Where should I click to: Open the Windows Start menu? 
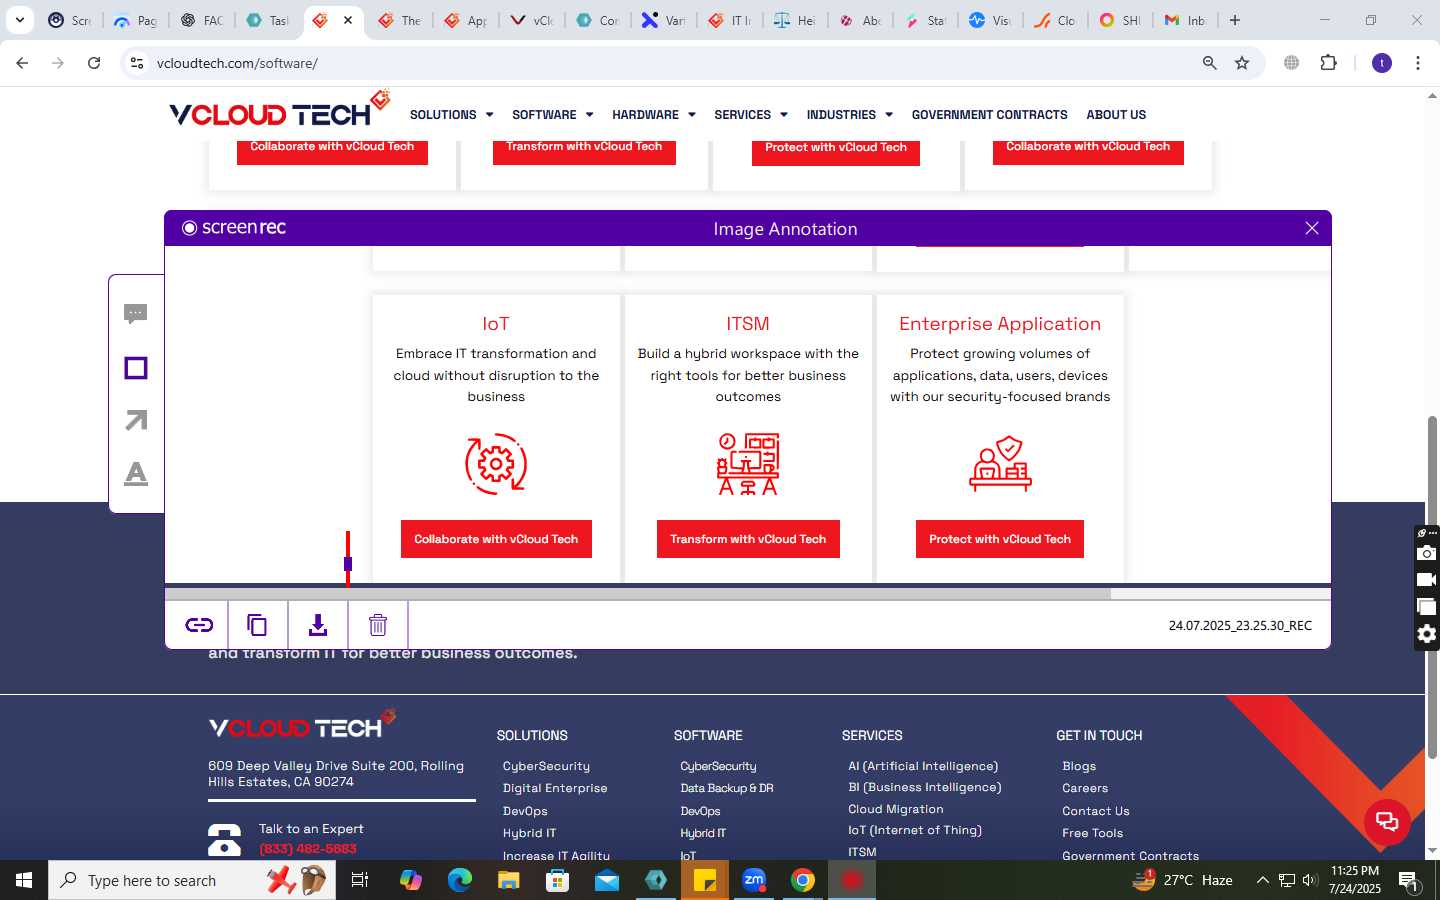(24, 880)
